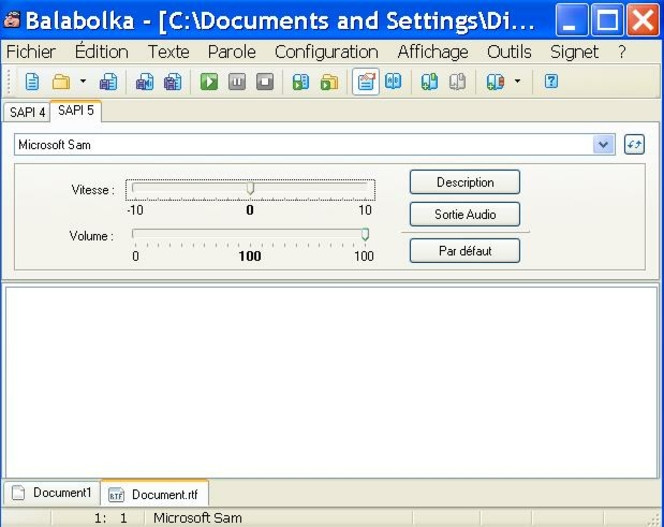Open the Outils menu

click(x=509, y=52)
